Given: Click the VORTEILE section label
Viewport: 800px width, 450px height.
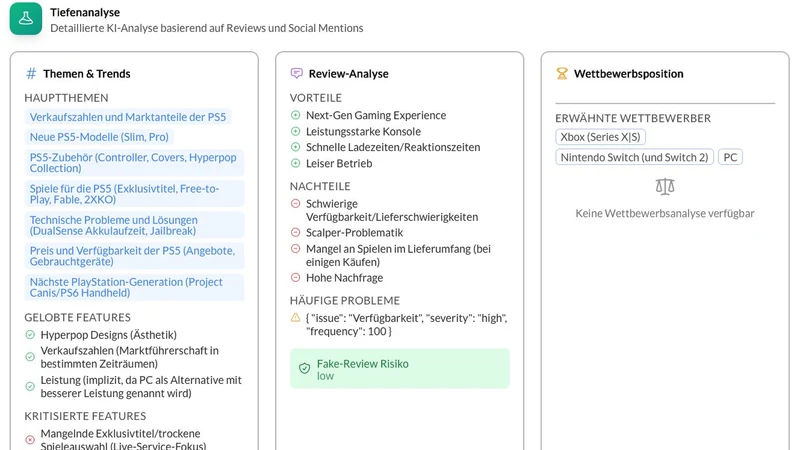Looking at the screenshot, I should 316,97.
